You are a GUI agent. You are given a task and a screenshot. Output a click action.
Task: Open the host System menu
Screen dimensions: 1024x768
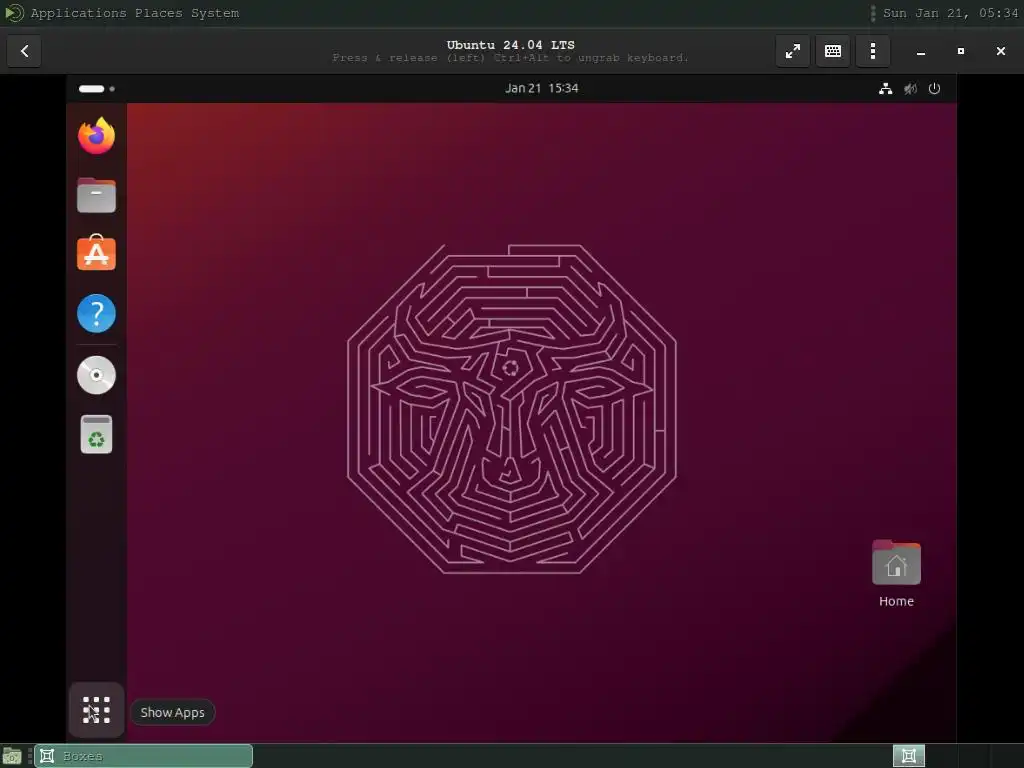(215, 13)
